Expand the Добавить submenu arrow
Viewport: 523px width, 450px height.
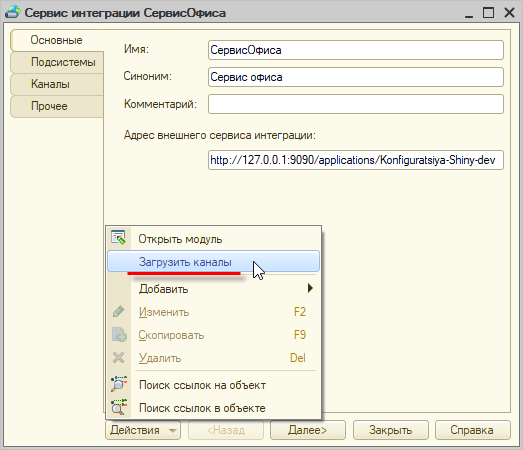coord(310,288)
